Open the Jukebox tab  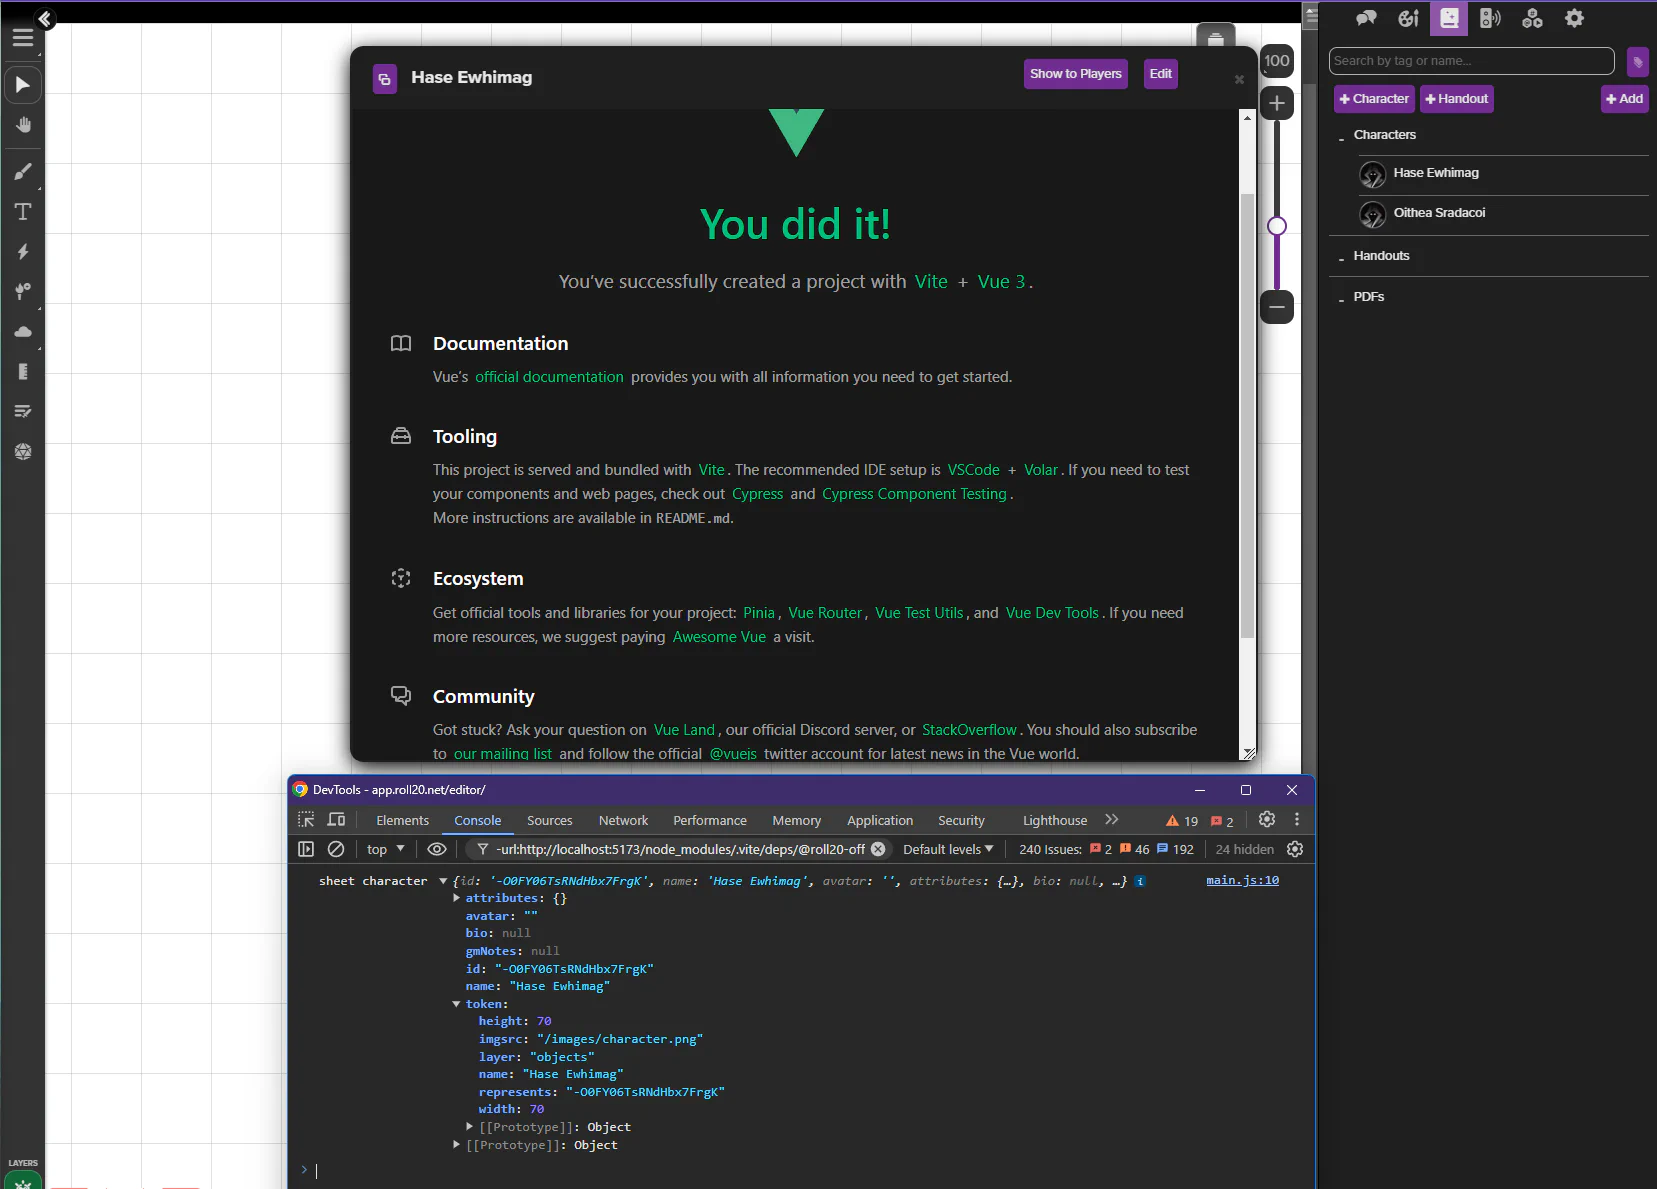click(x=1490, y=18)
